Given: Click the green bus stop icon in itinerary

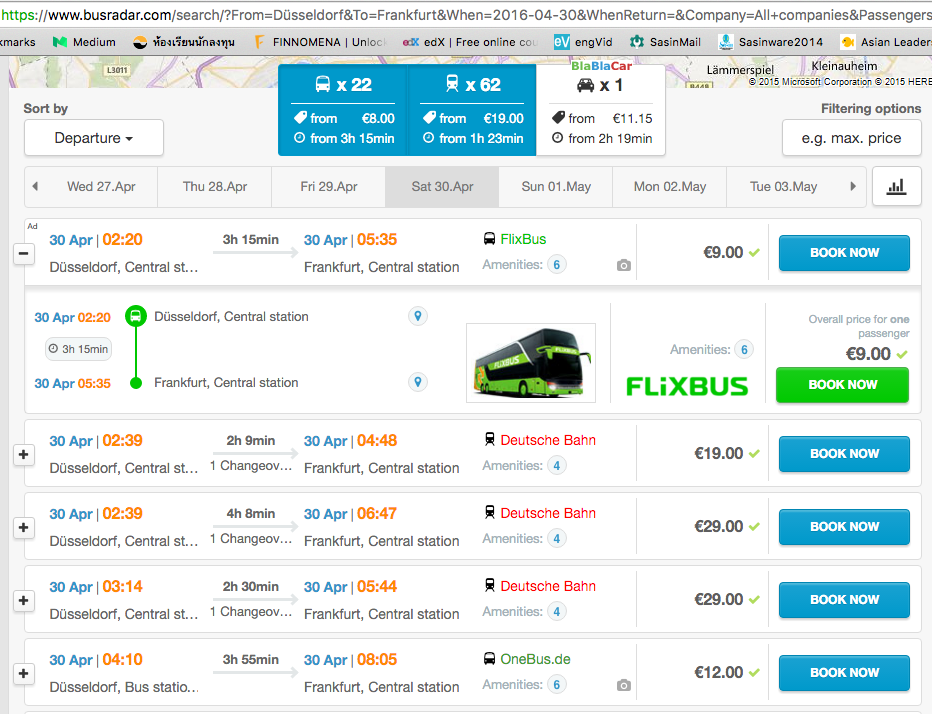Looking at the screenshot, I should [x=136, y=316].
